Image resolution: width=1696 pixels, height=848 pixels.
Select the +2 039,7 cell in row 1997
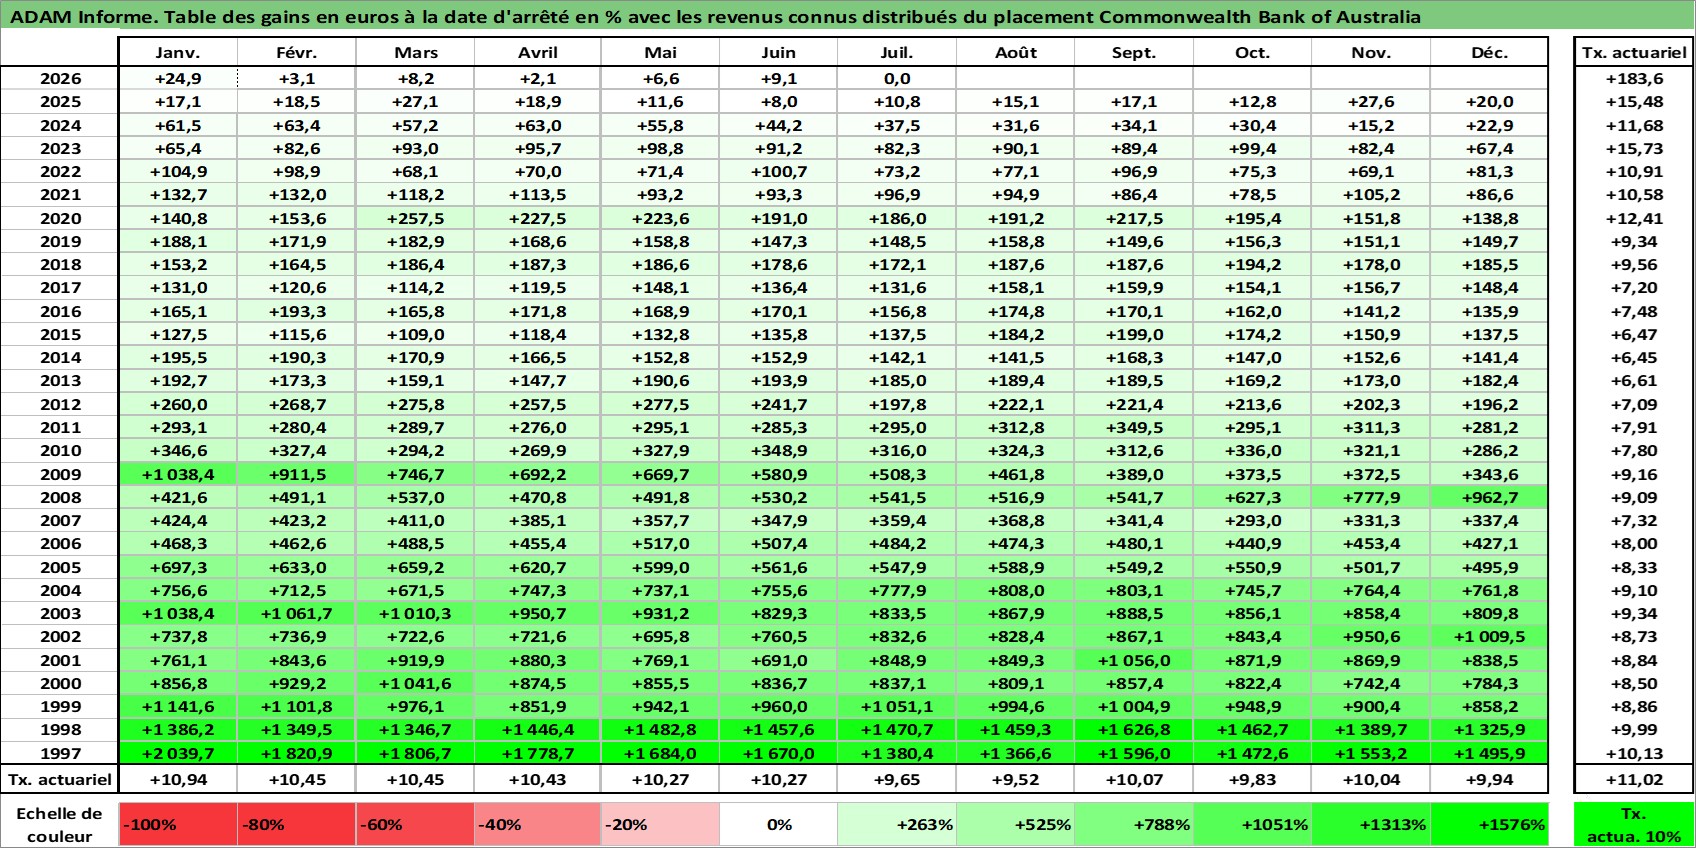point(178,753)
